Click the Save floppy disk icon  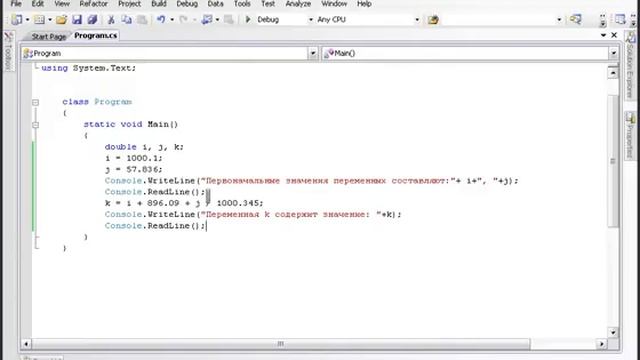77,19
